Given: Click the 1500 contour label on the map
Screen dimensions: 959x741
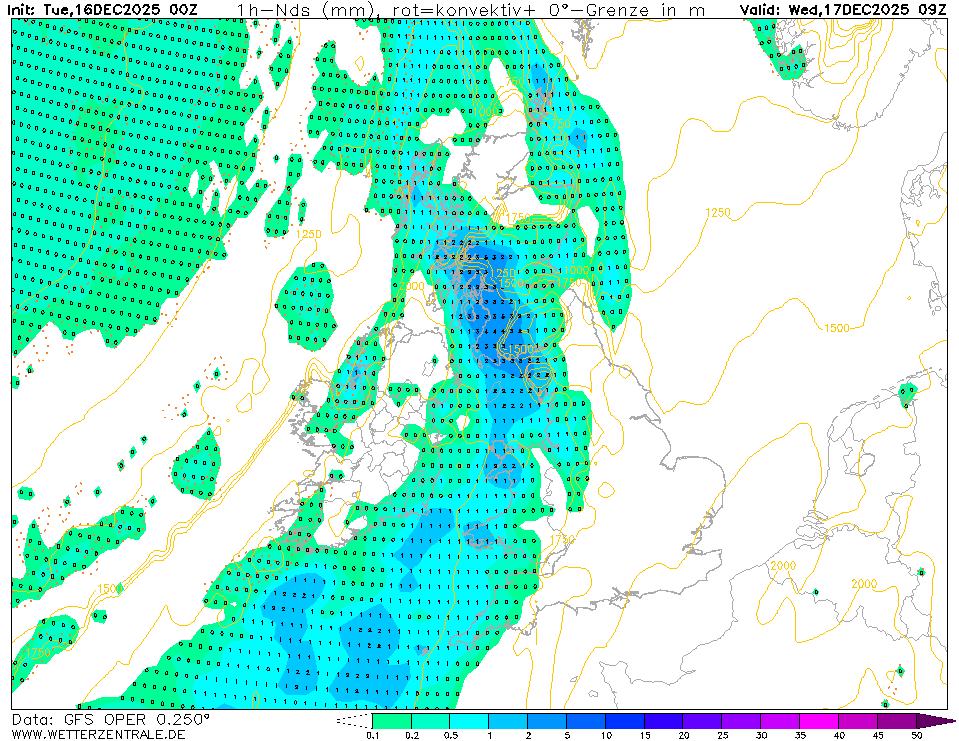Looking at the screenshot, I should click(x=836, y=328).
